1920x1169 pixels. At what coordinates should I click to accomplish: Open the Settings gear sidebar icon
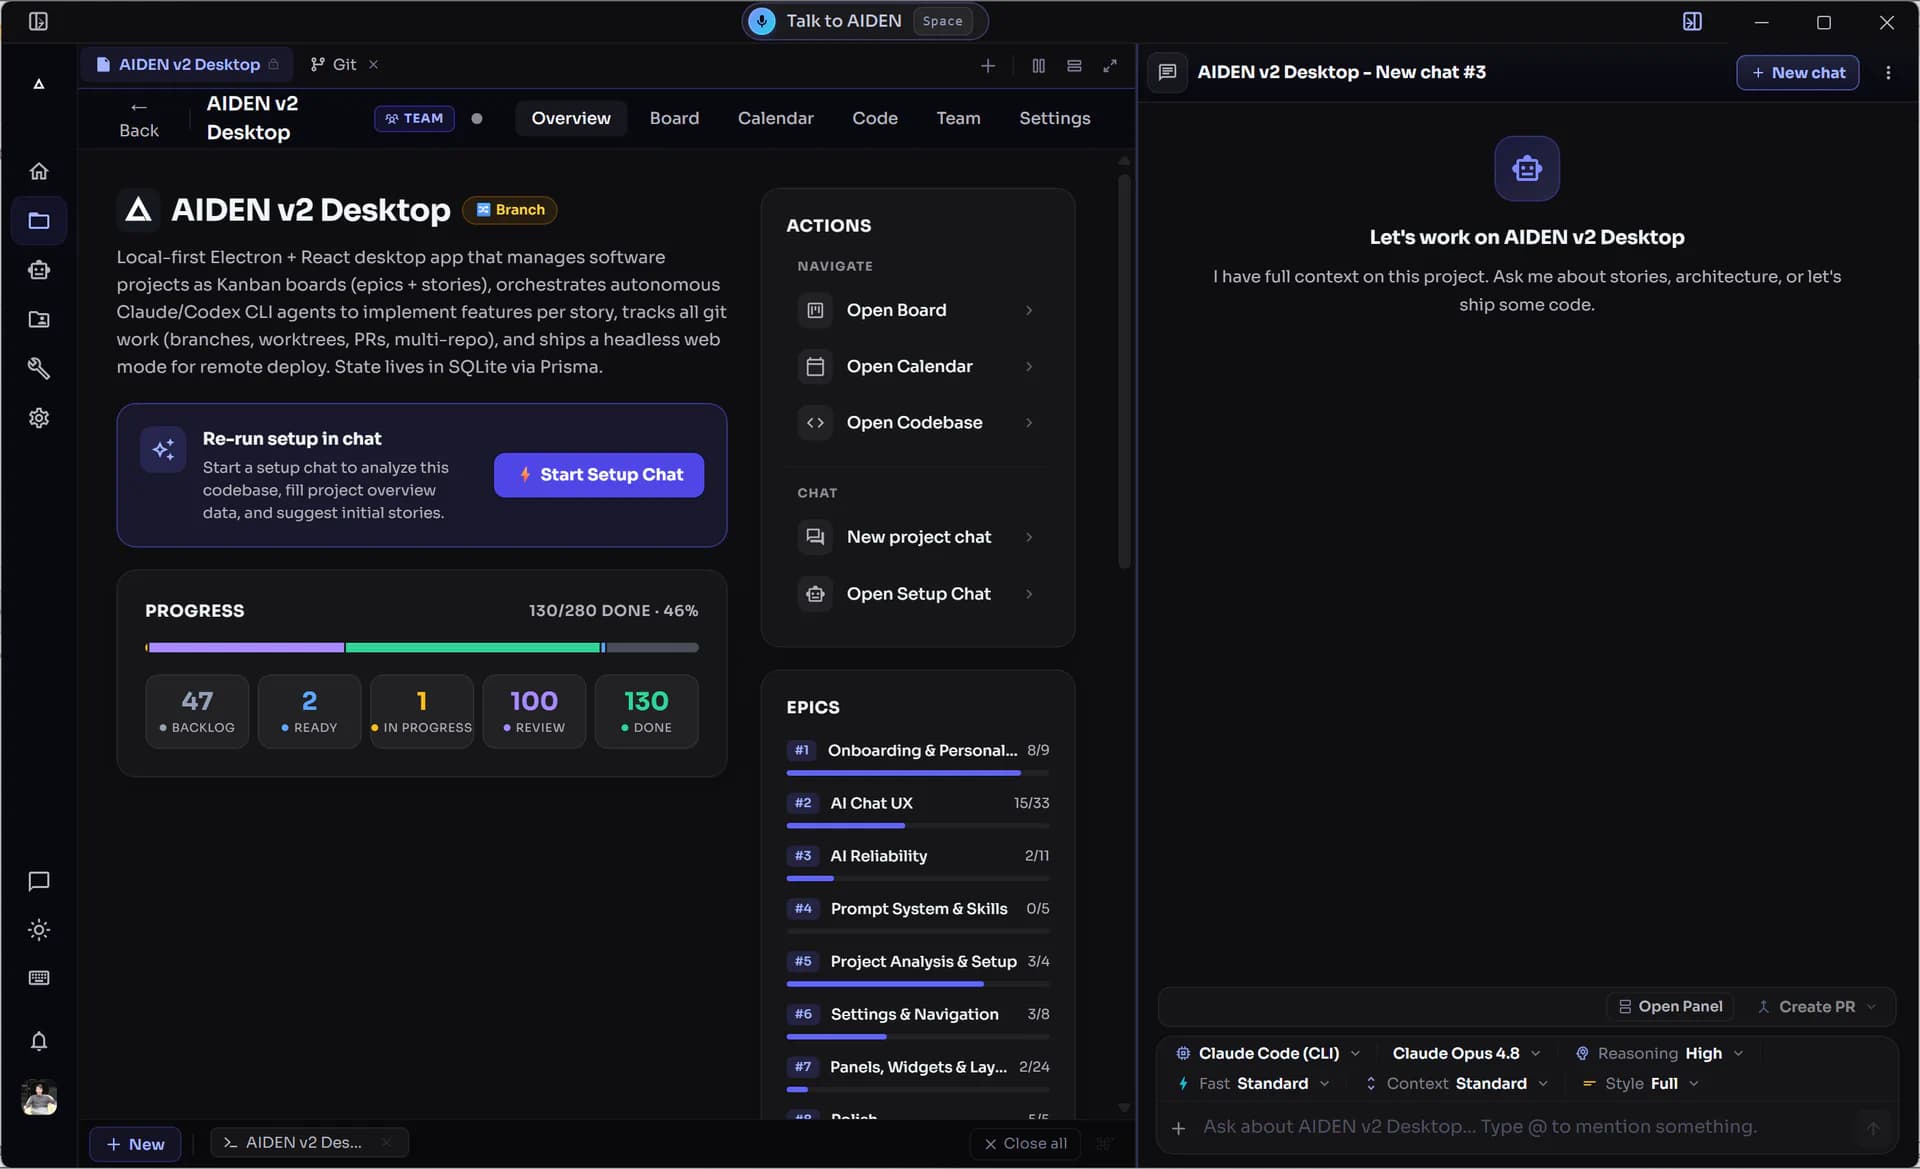coord(39,418)
